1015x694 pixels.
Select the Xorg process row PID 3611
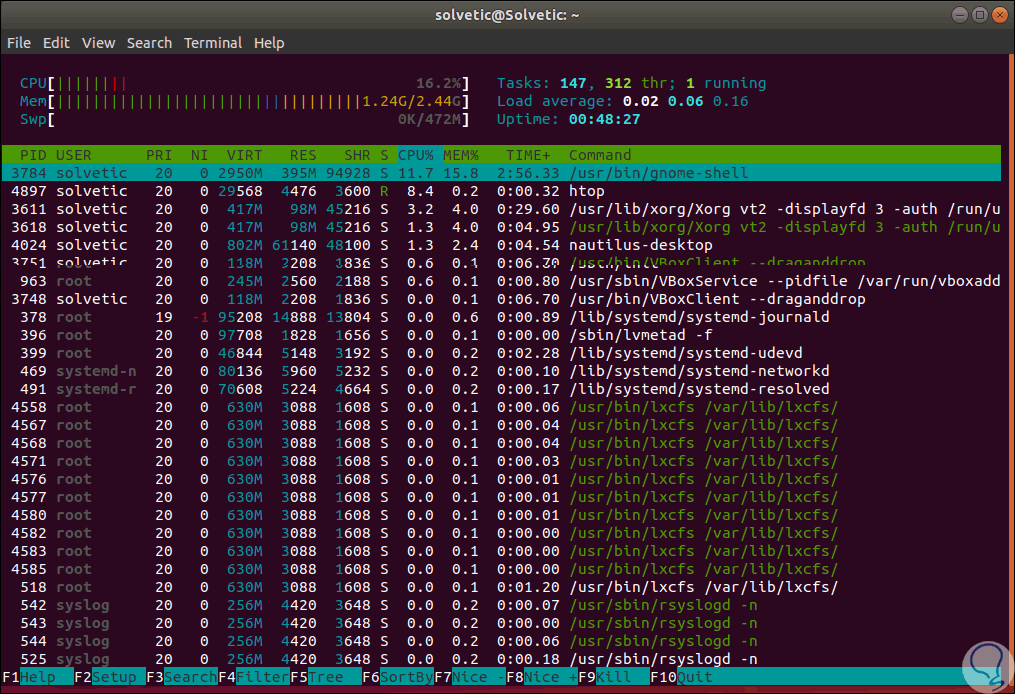[502, 209]
